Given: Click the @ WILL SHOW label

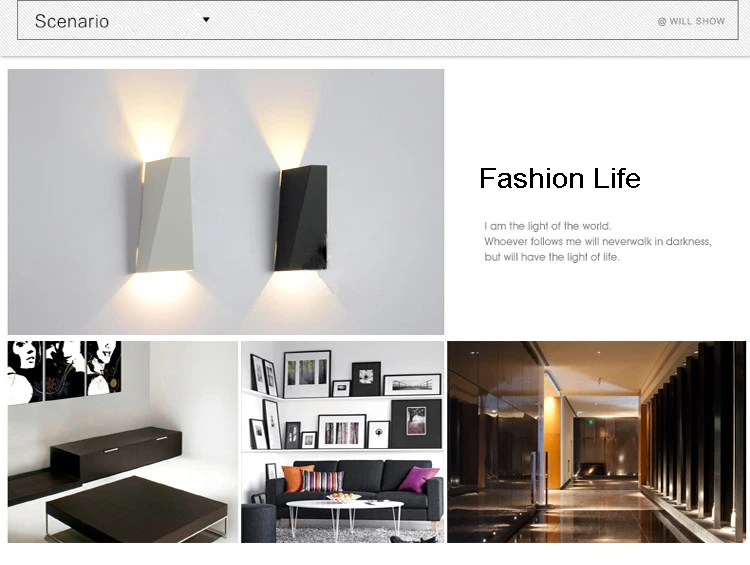Looking at the screenshot, I should 691,21.
